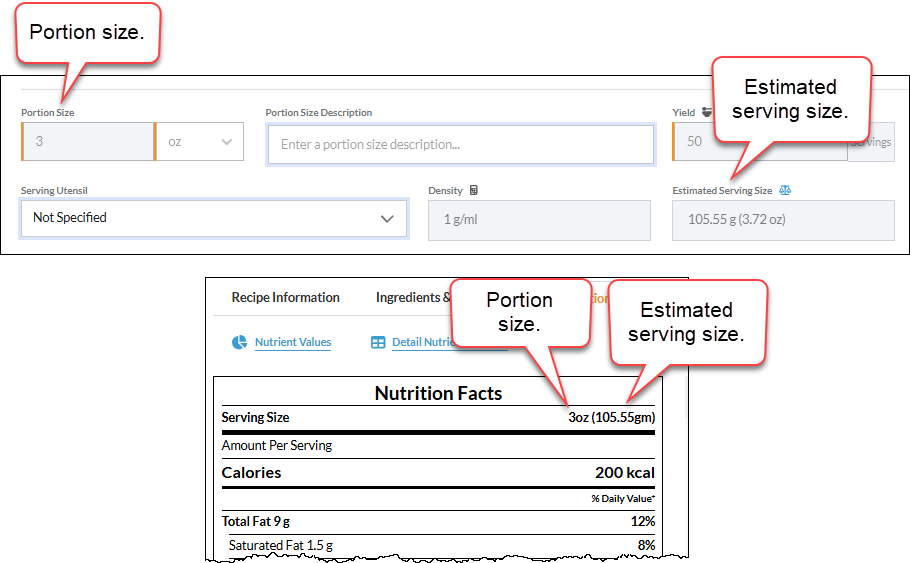Click the Estimated Serving Size value field
Screen dimensions: 910x563
[x=783, y=220]
